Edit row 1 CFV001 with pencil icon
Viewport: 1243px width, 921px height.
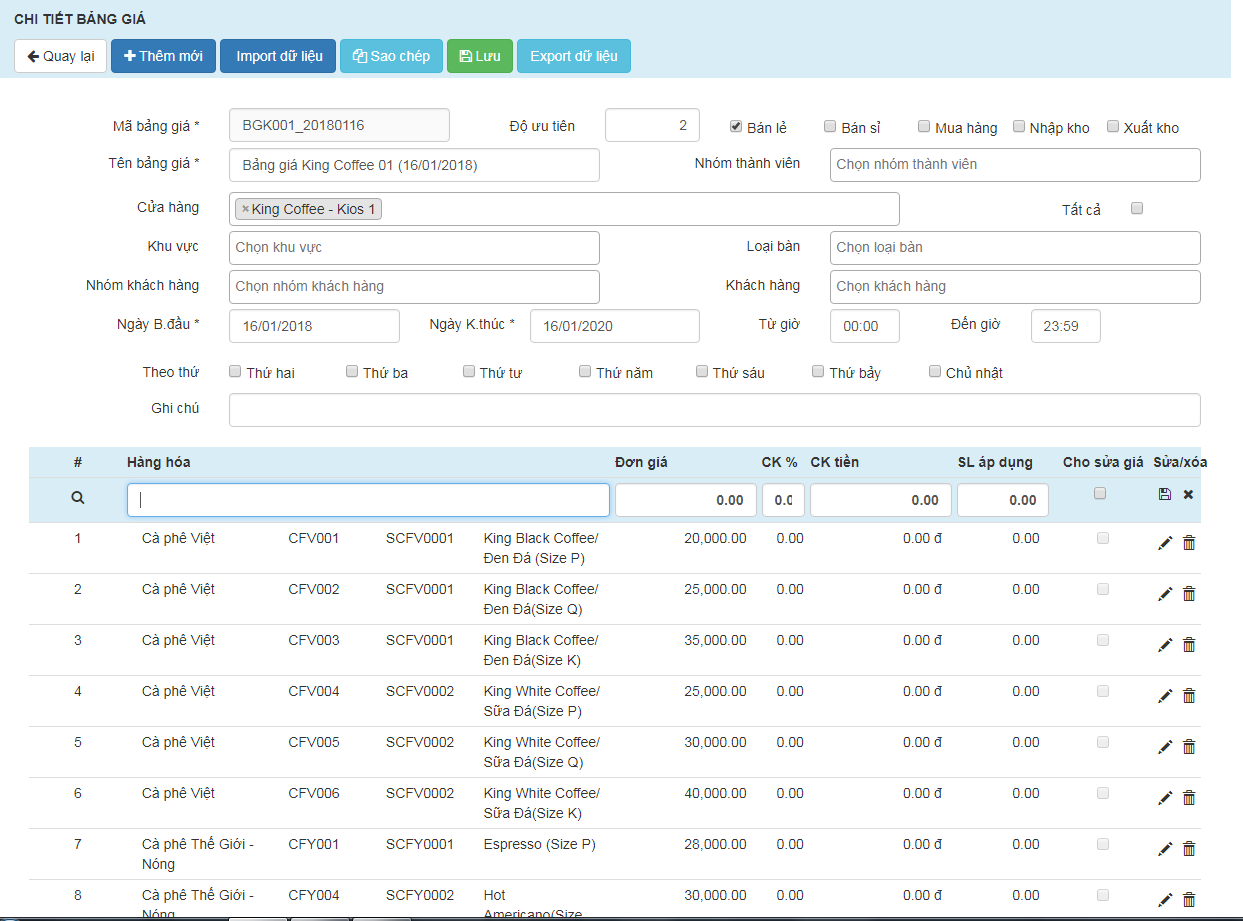[x=1165, y=543]
